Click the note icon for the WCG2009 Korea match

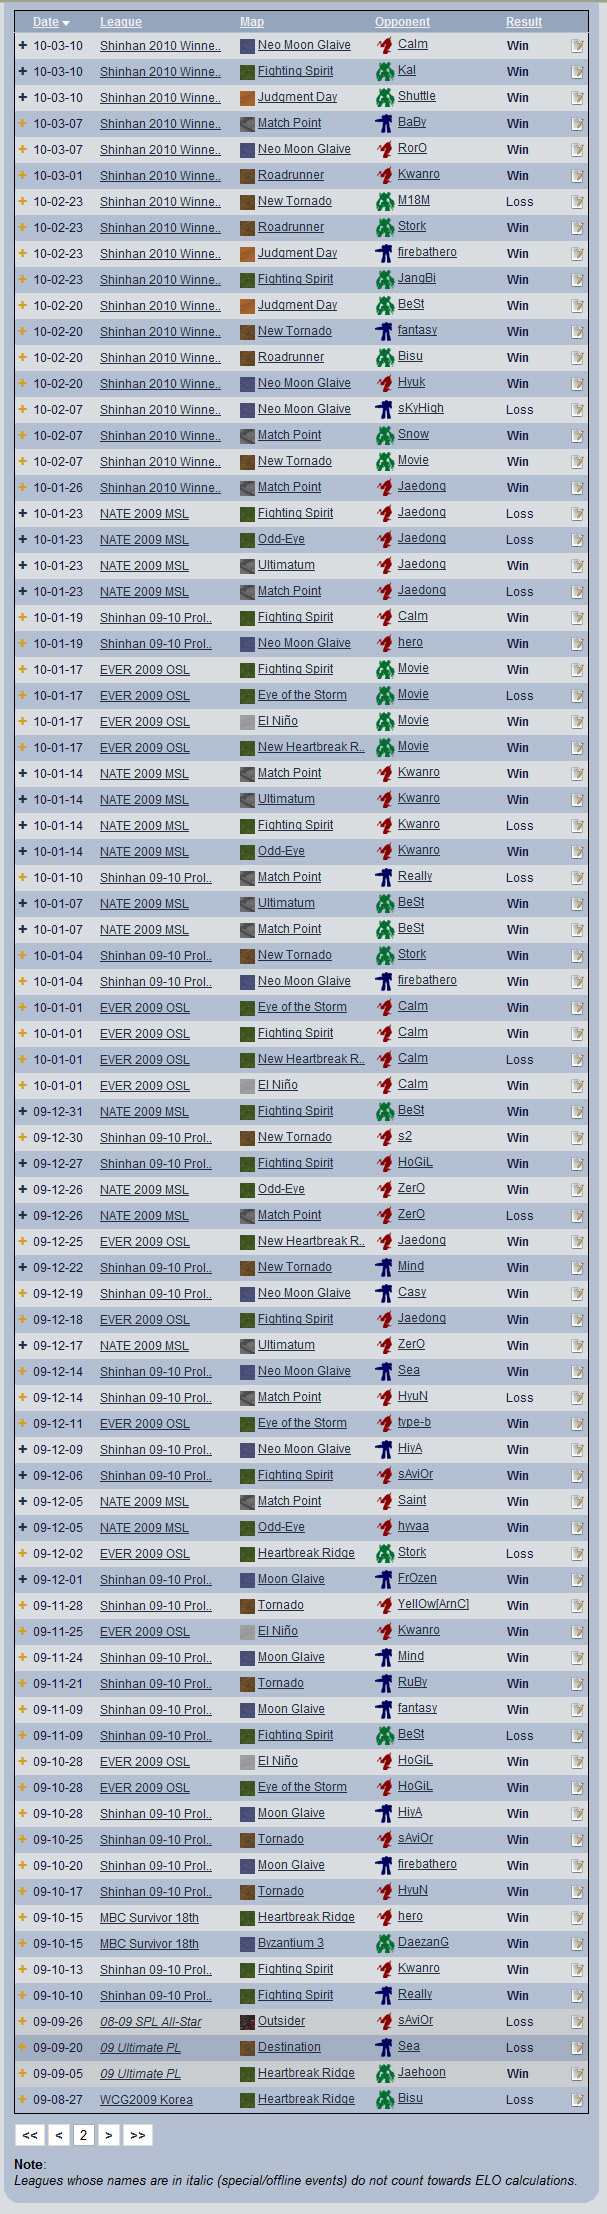click(x=577, y=2100)
